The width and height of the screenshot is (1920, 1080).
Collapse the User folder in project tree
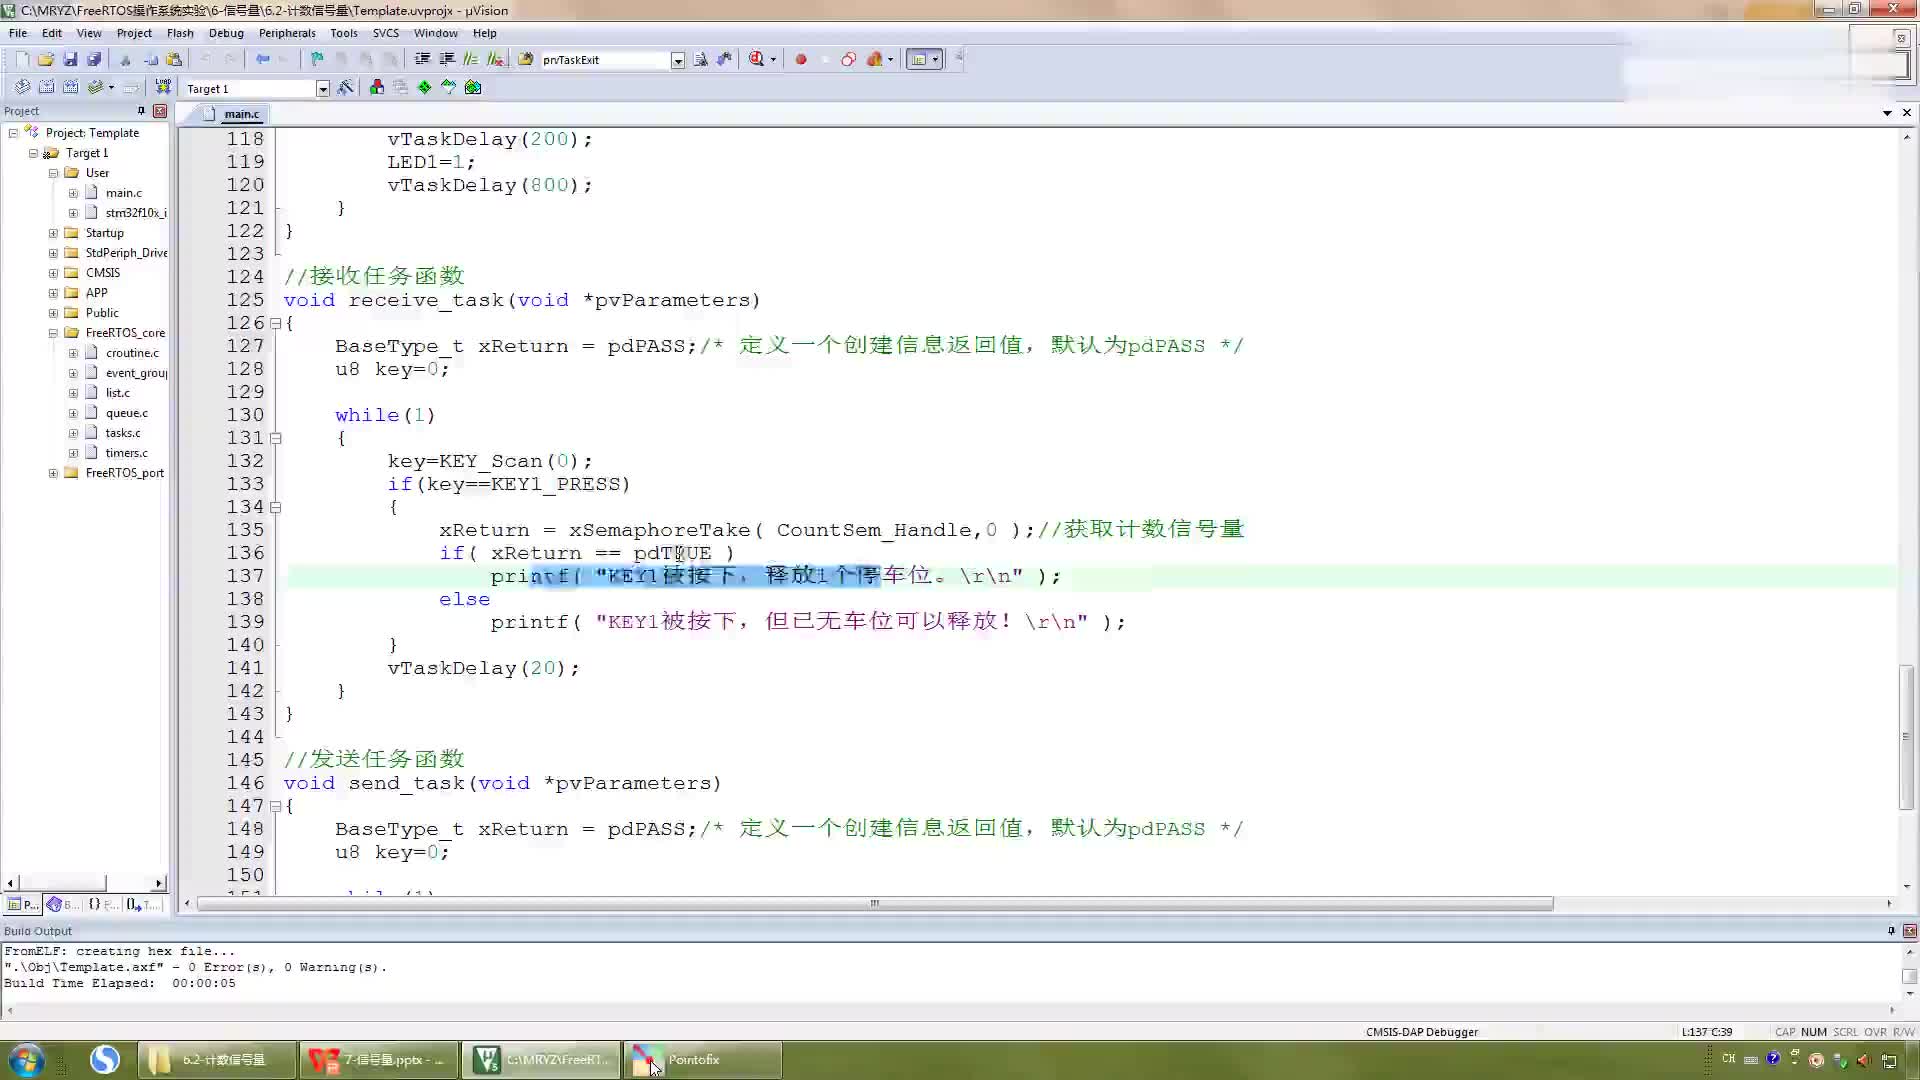[x=53, y=173]
